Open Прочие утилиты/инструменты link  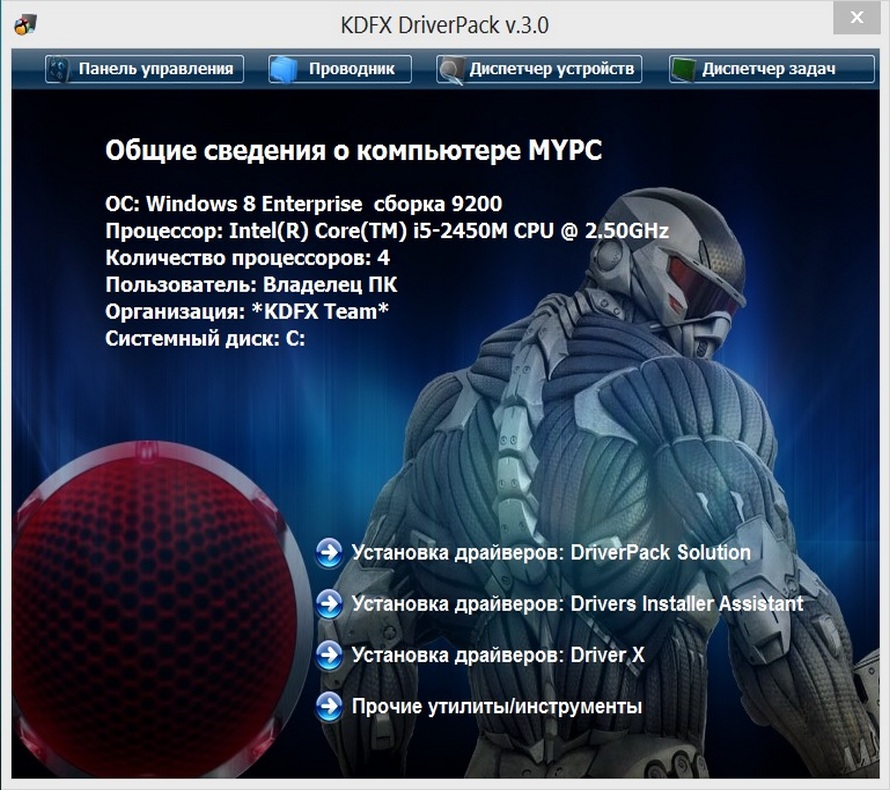pos(497,707)
